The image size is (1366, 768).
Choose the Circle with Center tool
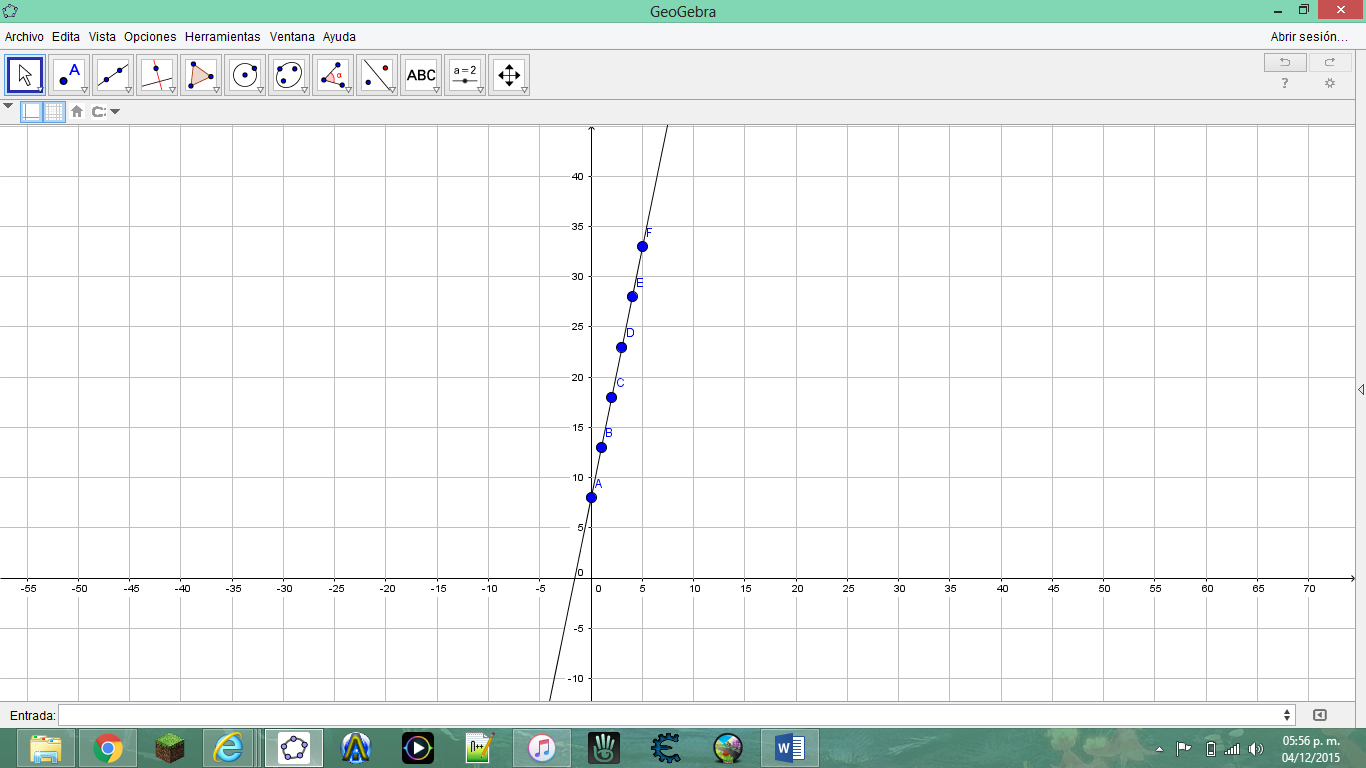(245, 75)
